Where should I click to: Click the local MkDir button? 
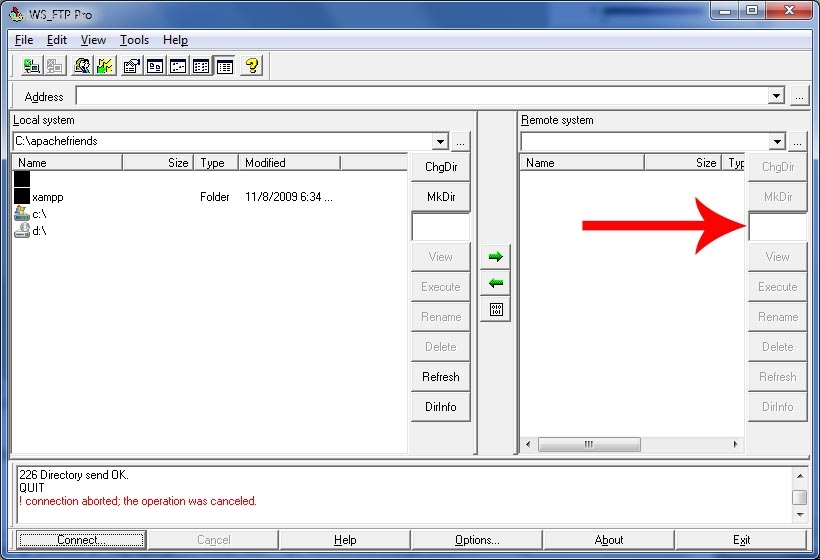coord(441,197)
